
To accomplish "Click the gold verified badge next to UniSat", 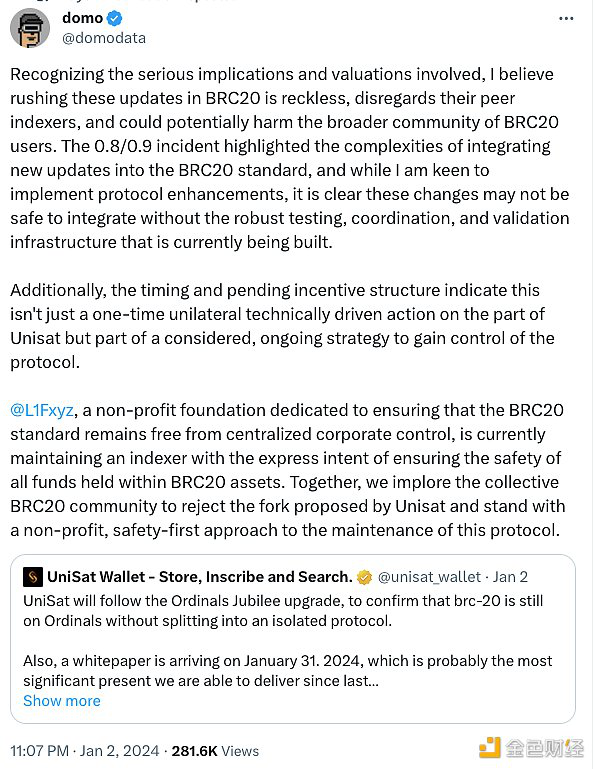I will coord(364,577).
